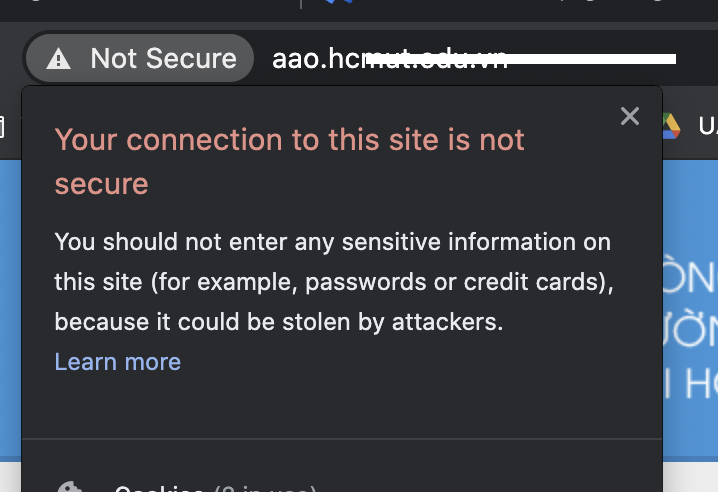Image resolution: width=718 pixels, height=492 pixels.
Task: Click the warning triangle security icon
Action: (59, 60)
